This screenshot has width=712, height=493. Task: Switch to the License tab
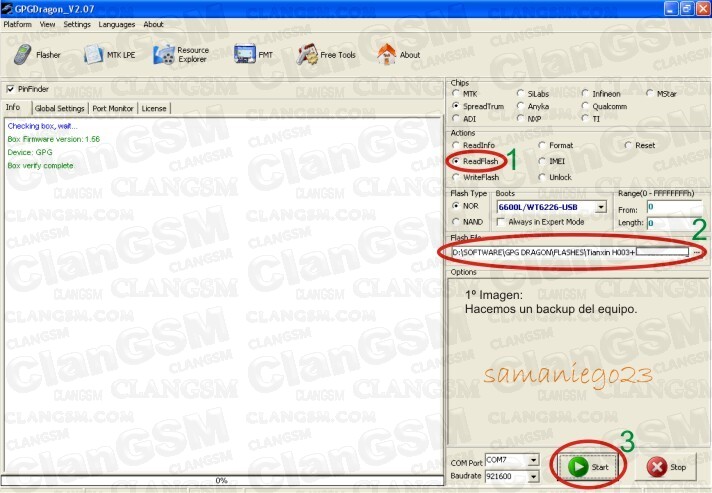[154, 108]
